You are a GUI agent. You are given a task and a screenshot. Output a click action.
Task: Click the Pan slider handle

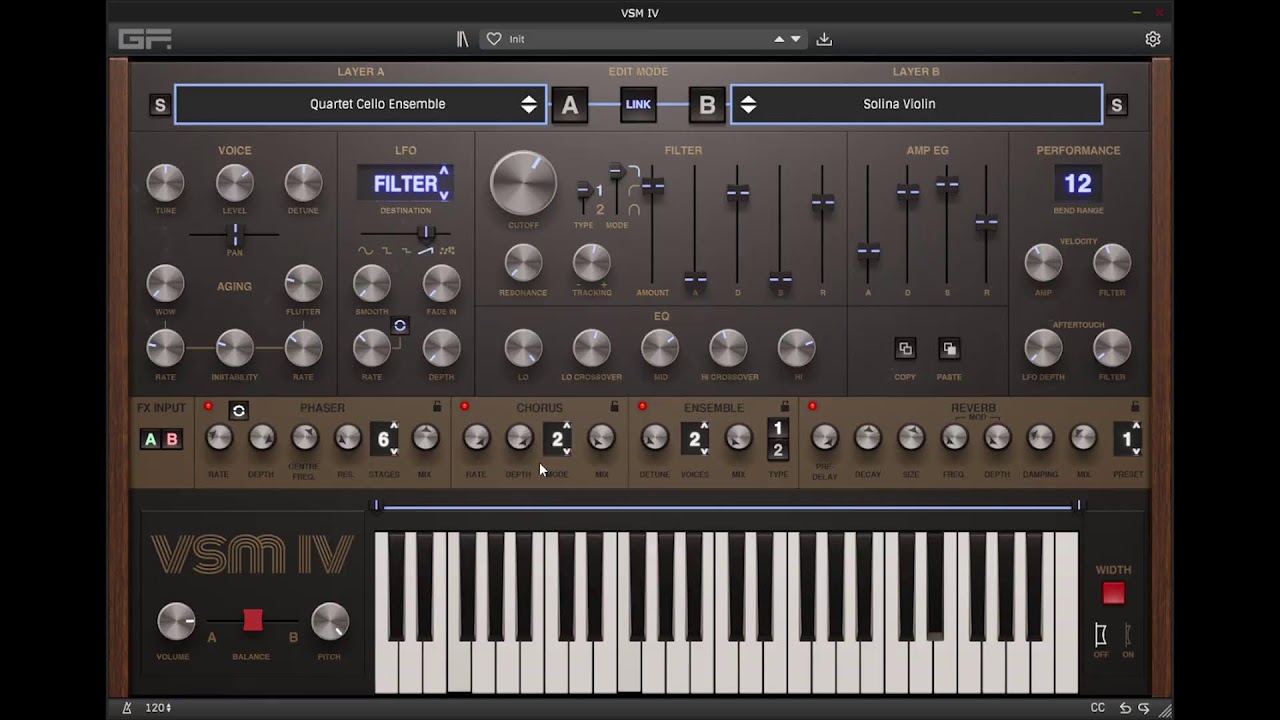pos(235,235)
